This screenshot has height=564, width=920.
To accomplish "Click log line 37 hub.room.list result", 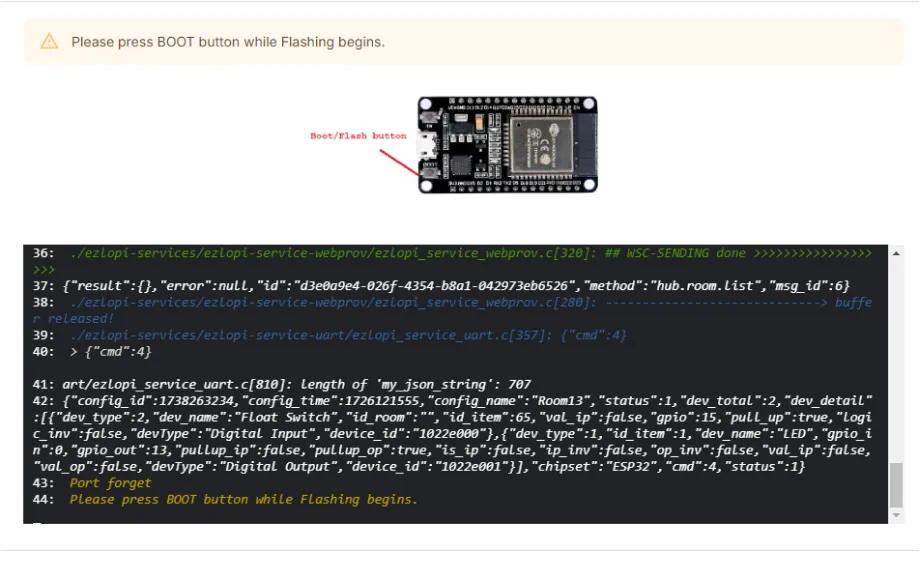I will (x=441, y=286).
